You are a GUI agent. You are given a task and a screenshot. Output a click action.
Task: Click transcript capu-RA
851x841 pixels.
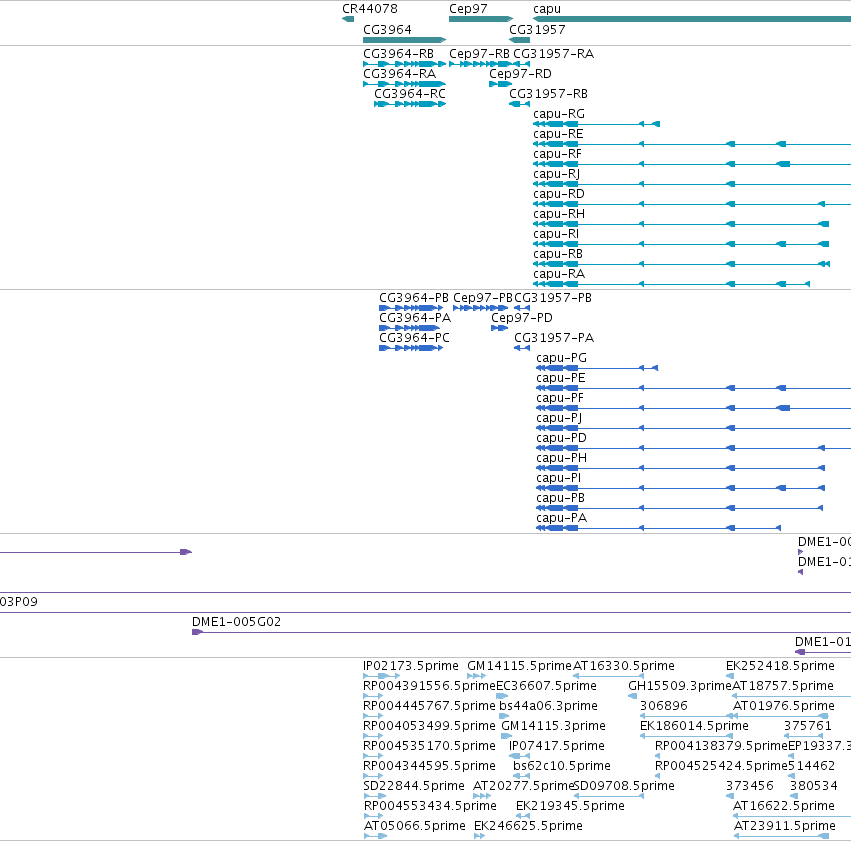pyautogui.click(x=671, y=284)
